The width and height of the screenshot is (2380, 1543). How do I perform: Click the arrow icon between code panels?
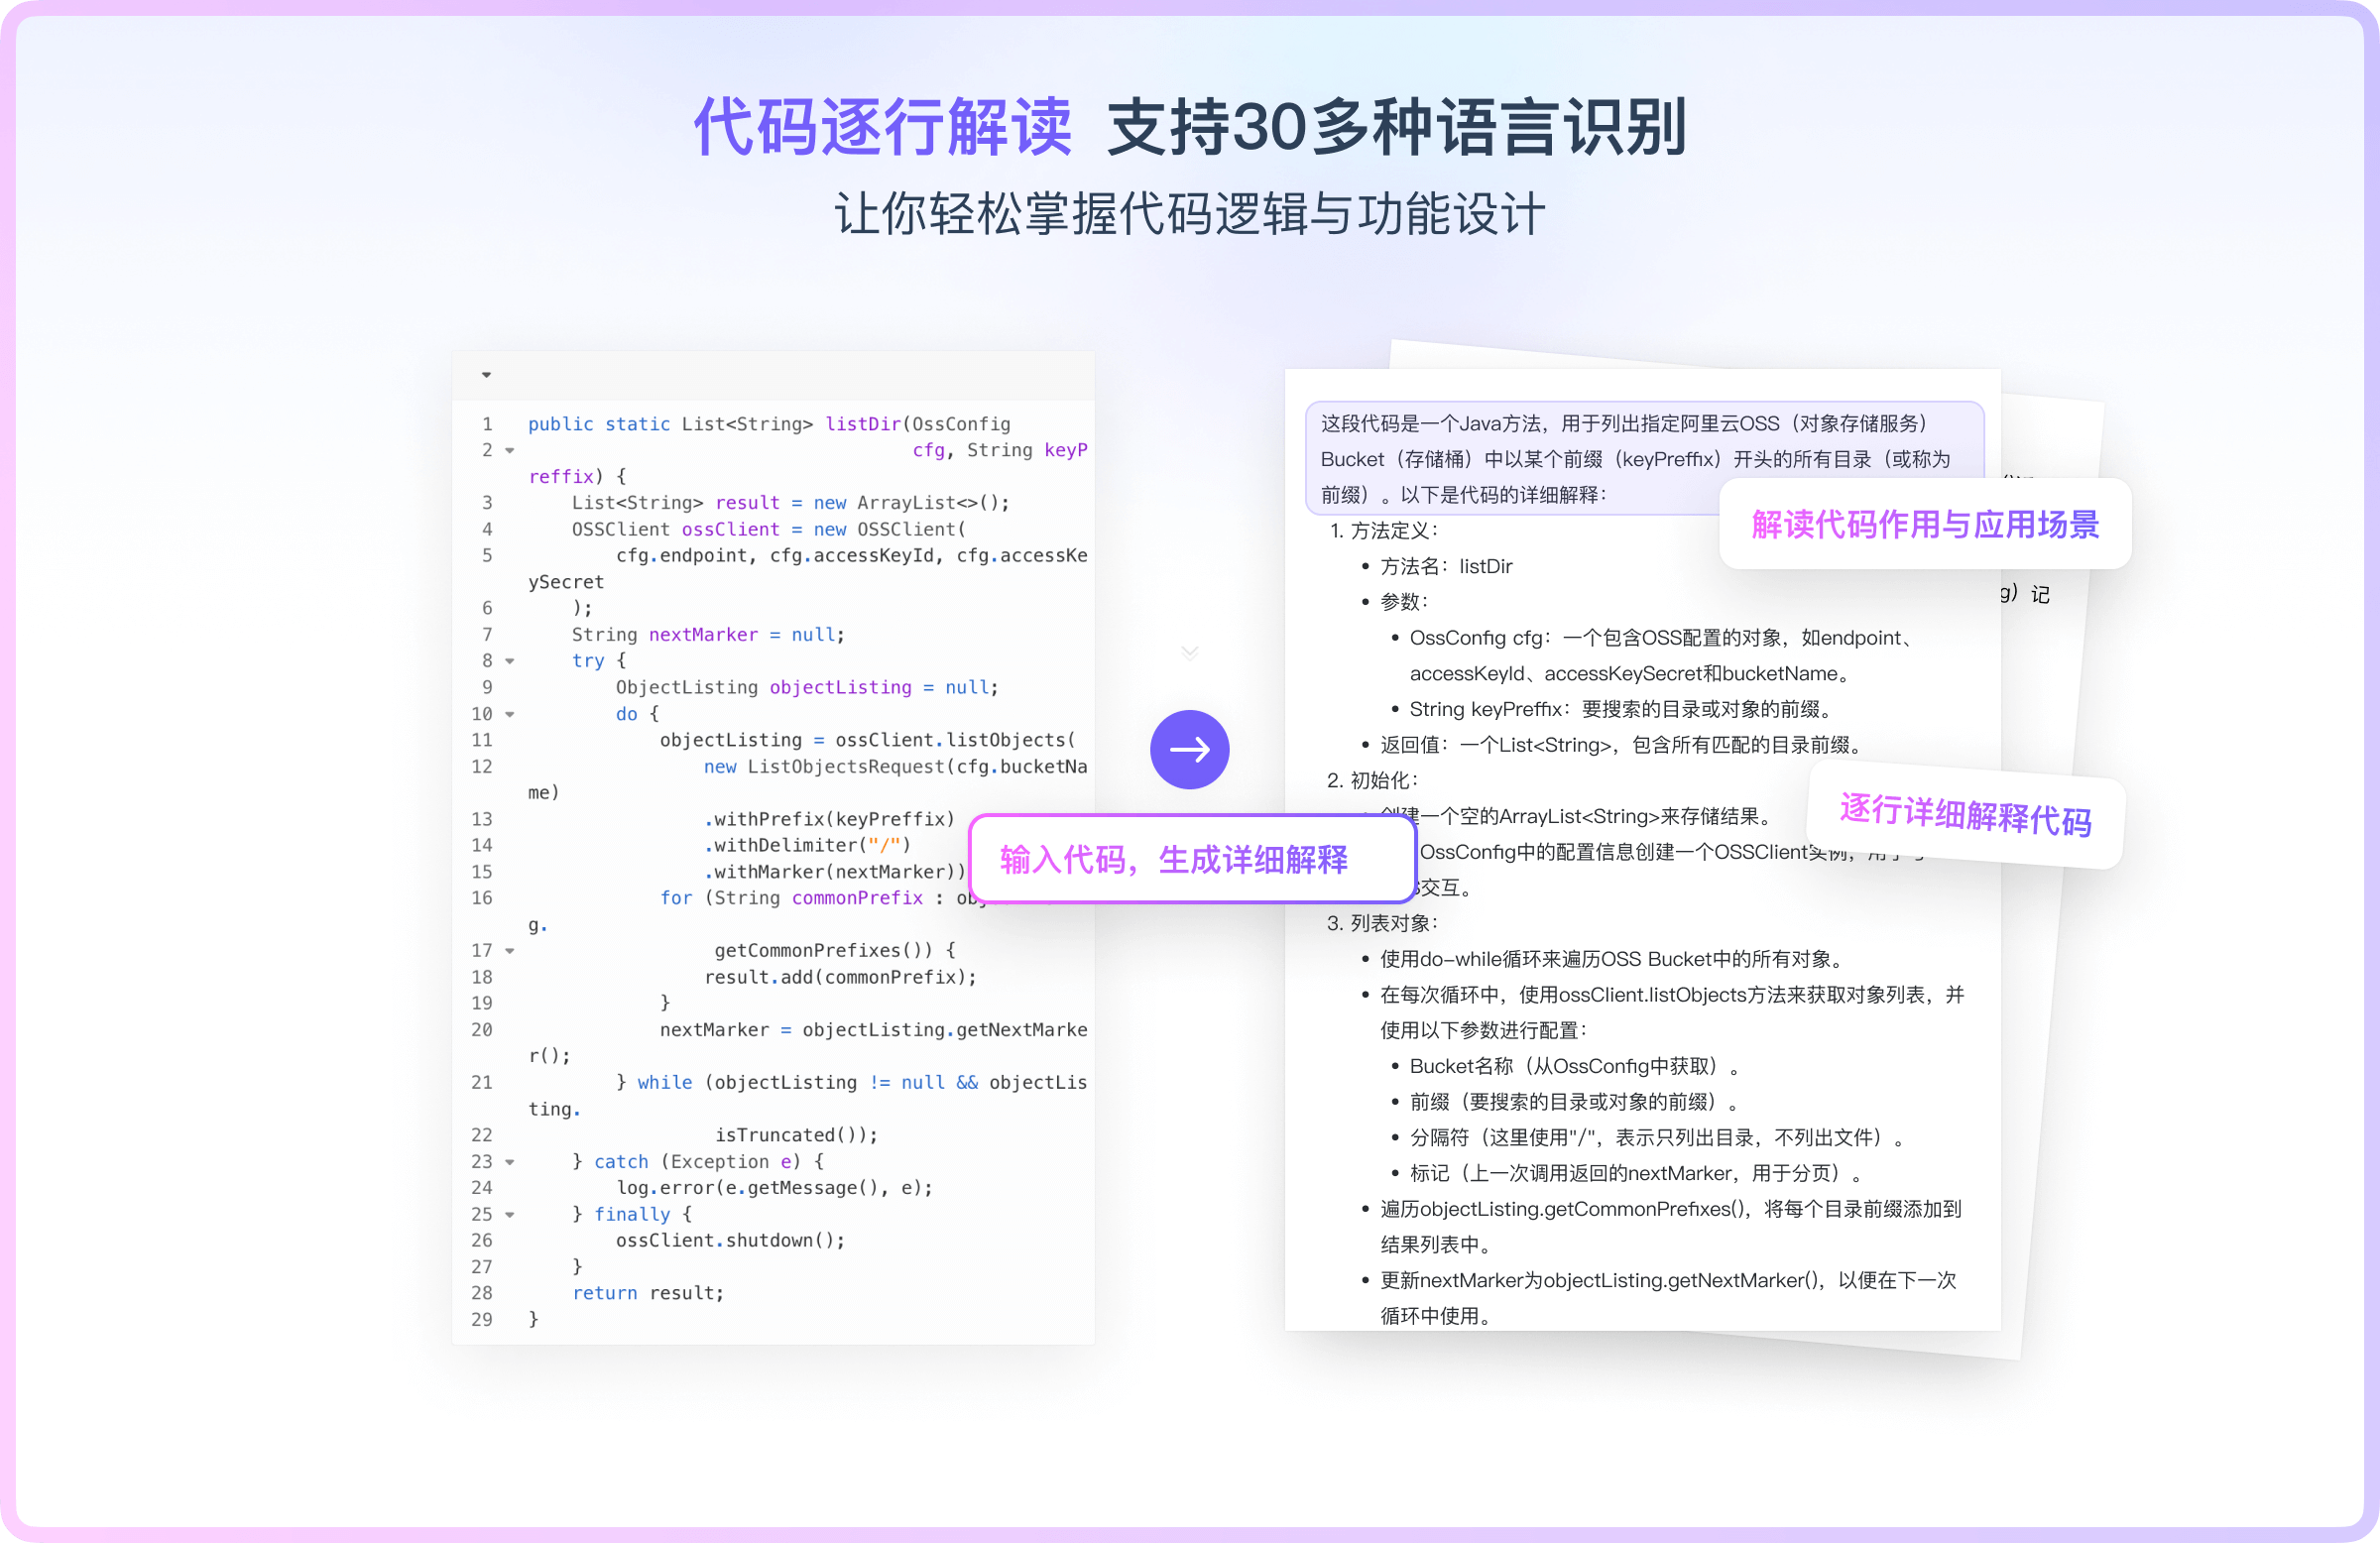click(x=1190, y=748)
